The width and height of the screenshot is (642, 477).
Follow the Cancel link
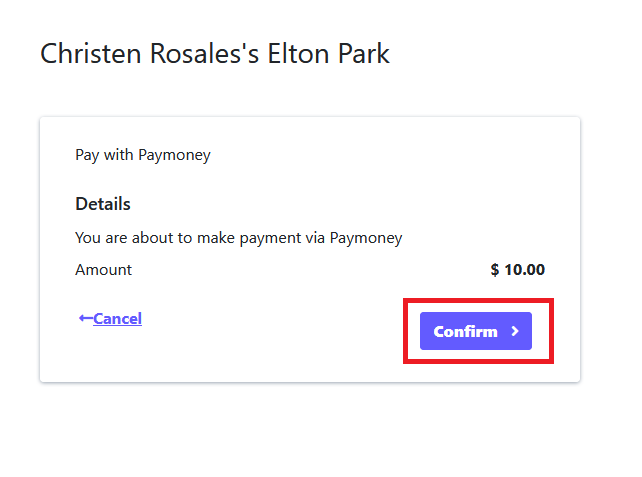point(117,319)
